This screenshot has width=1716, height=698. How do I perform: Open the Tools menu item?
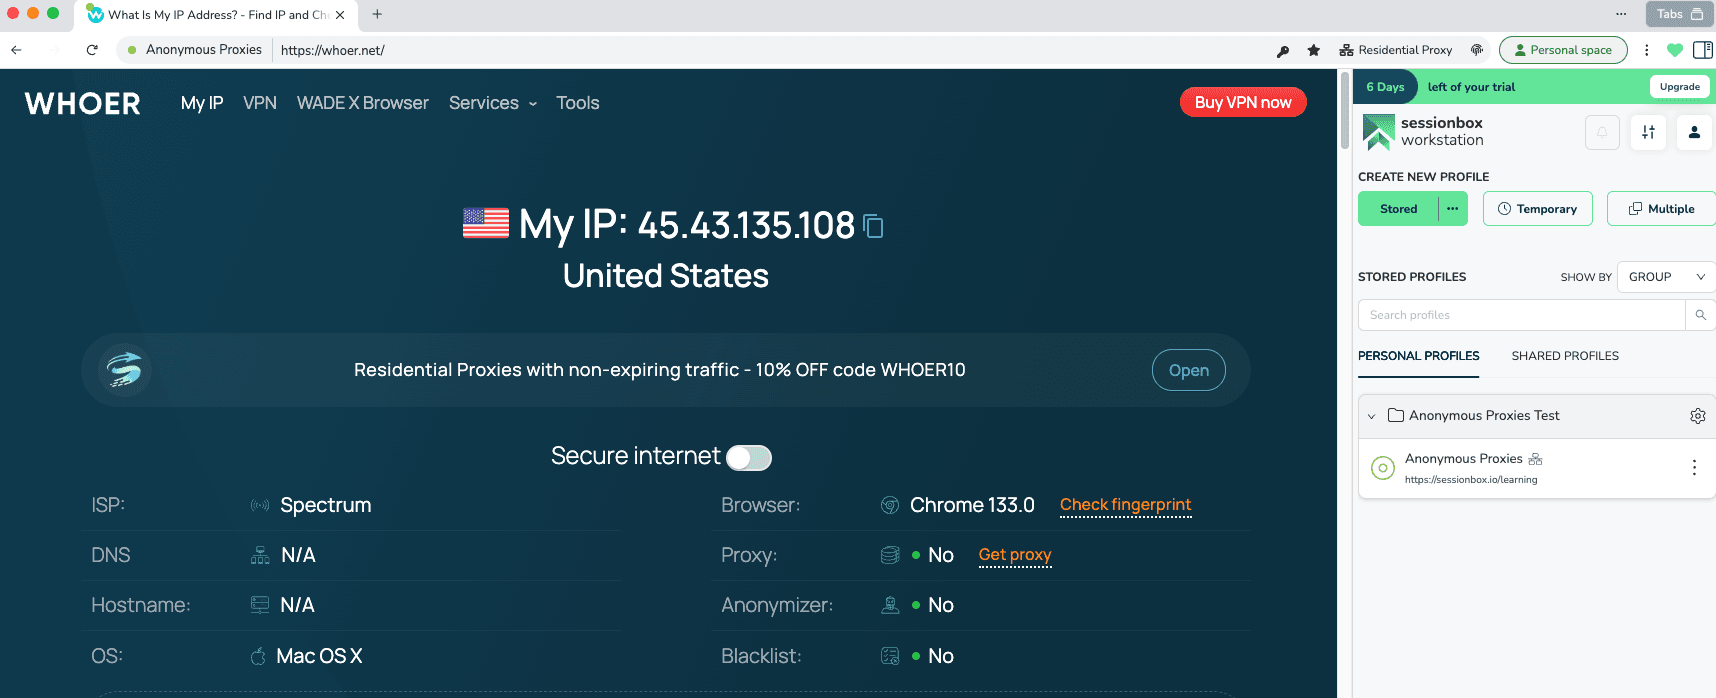pyautogui.click(x=578, y=103)
